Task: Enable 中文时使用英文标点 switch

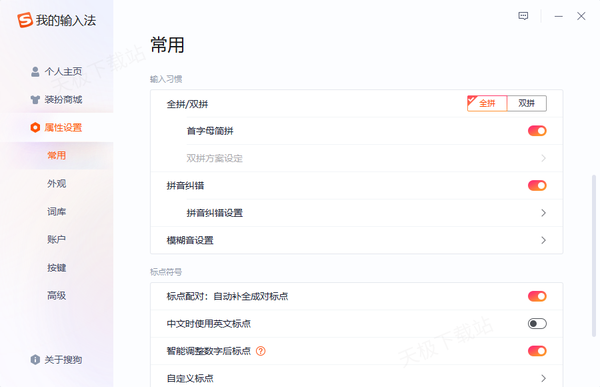Action: pos(537,324)
